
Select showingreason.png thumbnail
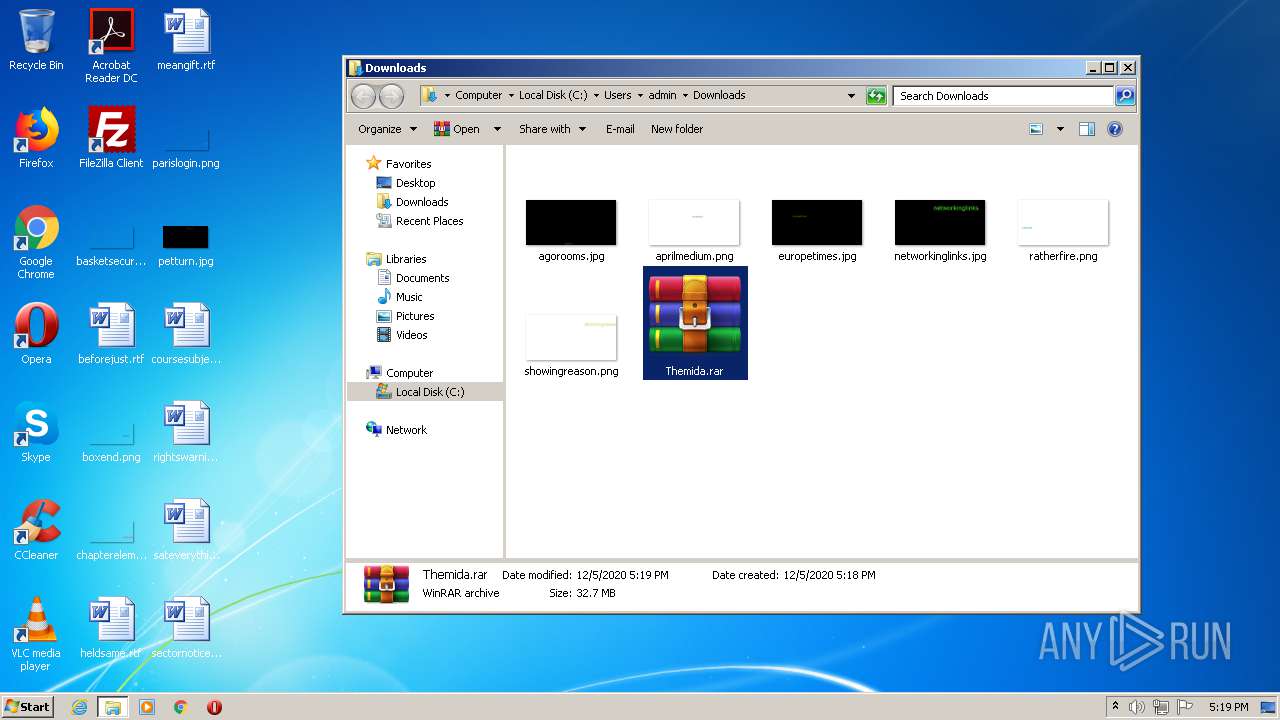(x=571, y=345)
